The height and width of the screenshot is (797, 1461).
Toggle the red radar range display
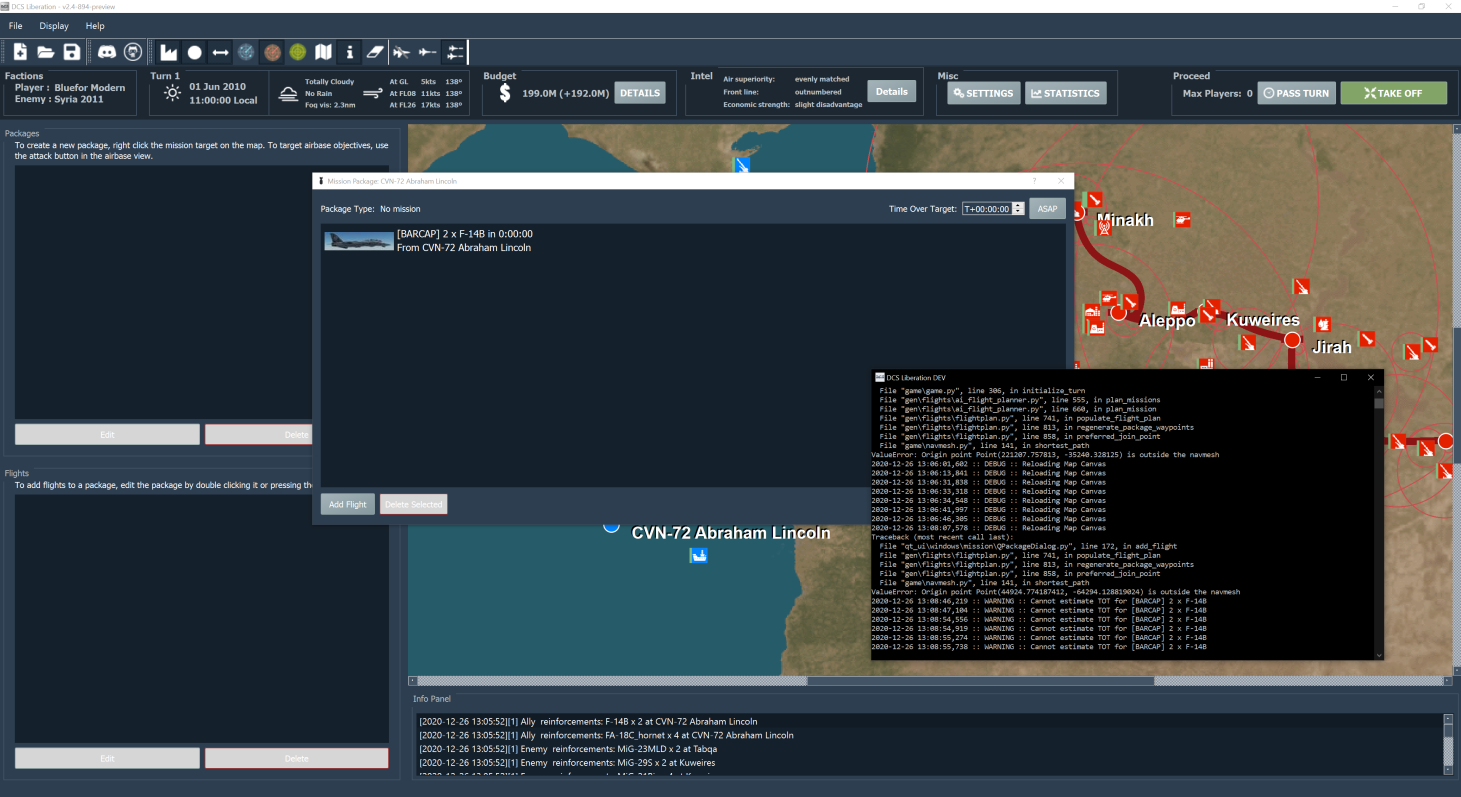tap(272, 52)
